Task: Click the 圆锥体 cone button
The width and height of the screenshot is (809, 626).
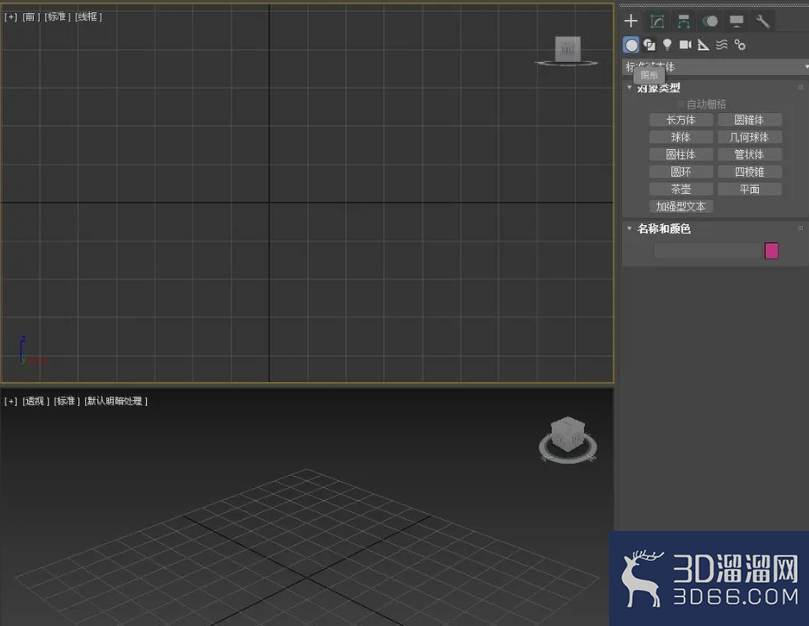Action: tap(749, 120)
